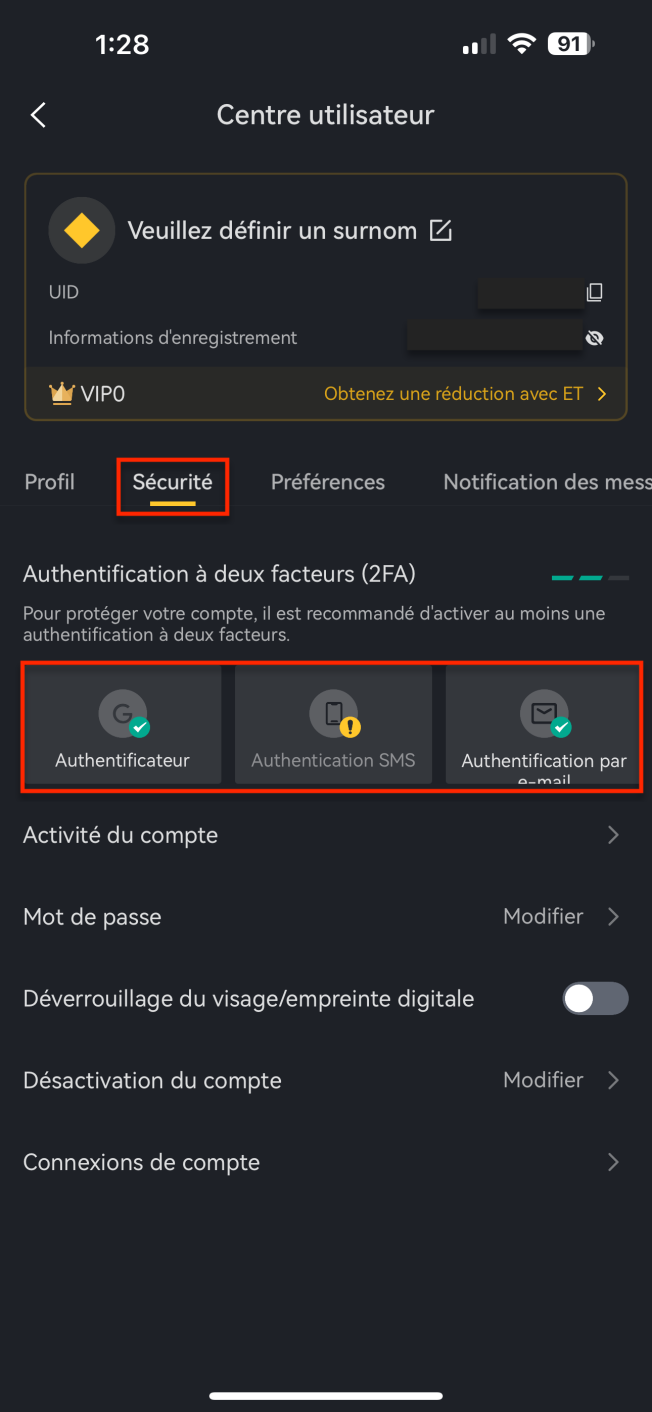Viewport: 652px width, 1412px height.
Task: Switch to the Profil tab
Action: coord(49,482)
